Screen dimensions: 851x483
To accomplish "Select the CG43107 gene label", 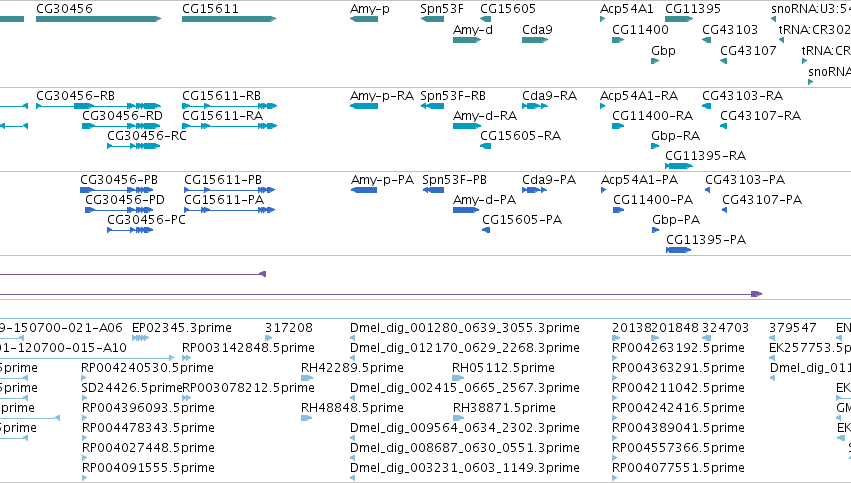I will [x=748, y=51].
